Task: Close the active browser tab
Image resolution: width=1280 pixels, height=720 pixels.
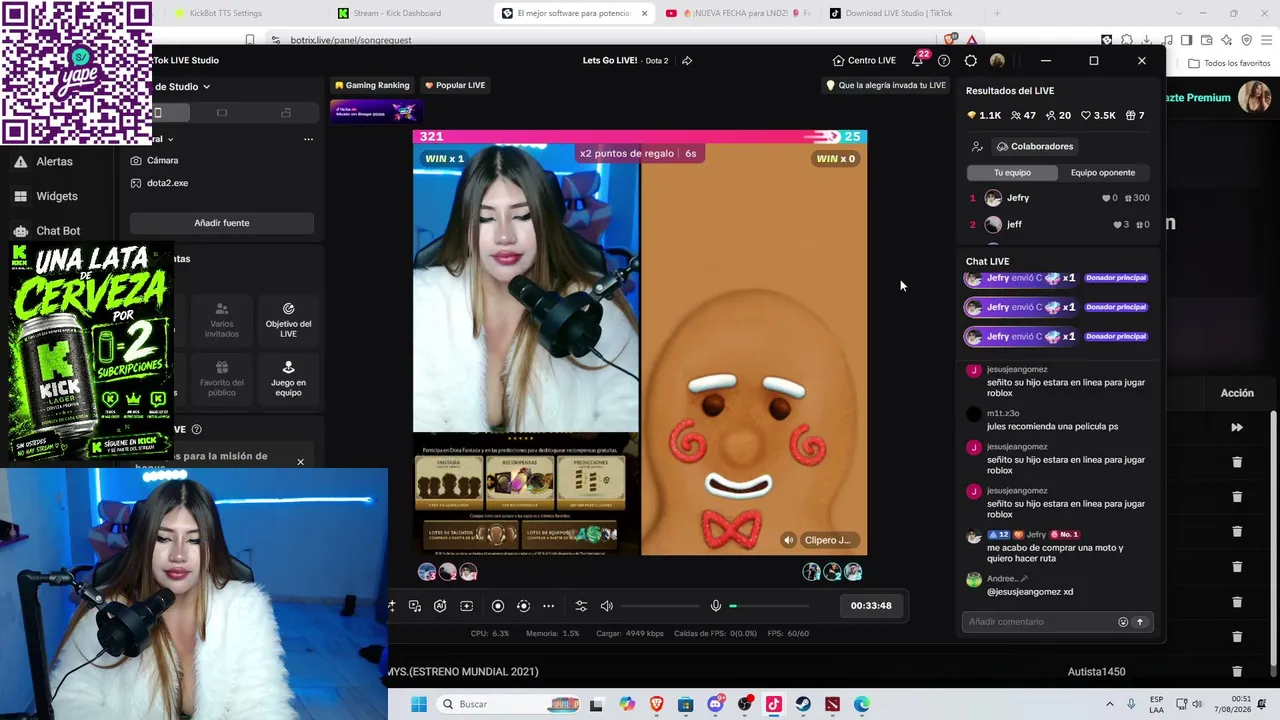Action: (x=644, y=13)
